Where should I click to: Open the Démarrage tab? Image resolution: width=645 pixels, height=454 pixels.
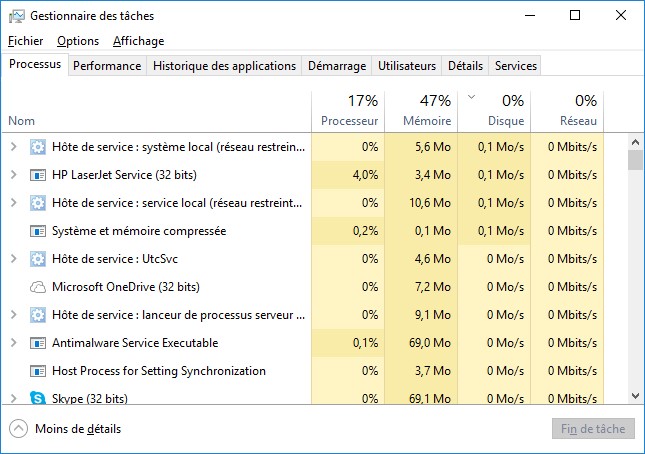click(336, 66)
